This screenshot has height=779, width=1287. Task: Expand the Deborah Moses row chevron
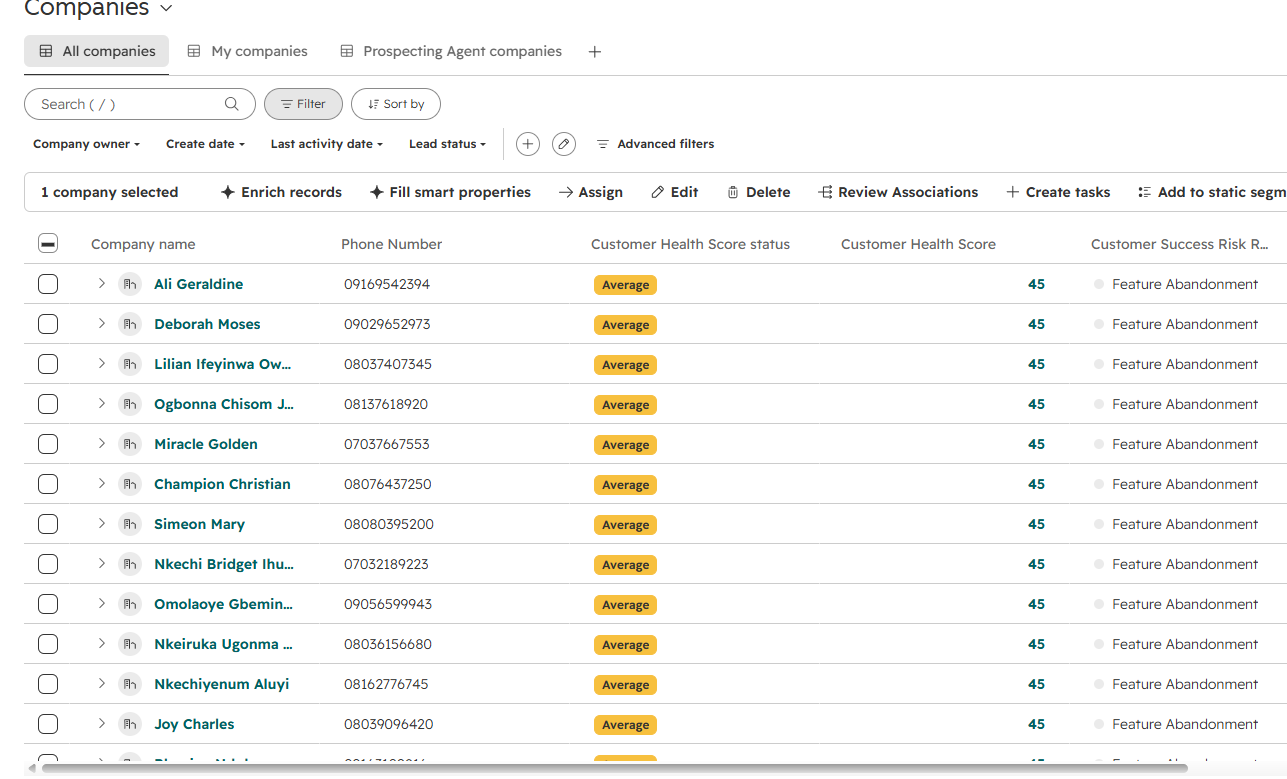(x=101, y=323)
